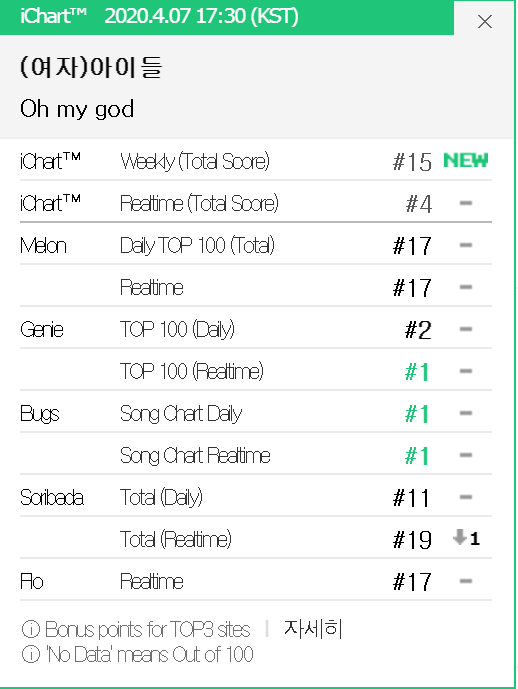Click the artist name (여자)아이들

91,68
